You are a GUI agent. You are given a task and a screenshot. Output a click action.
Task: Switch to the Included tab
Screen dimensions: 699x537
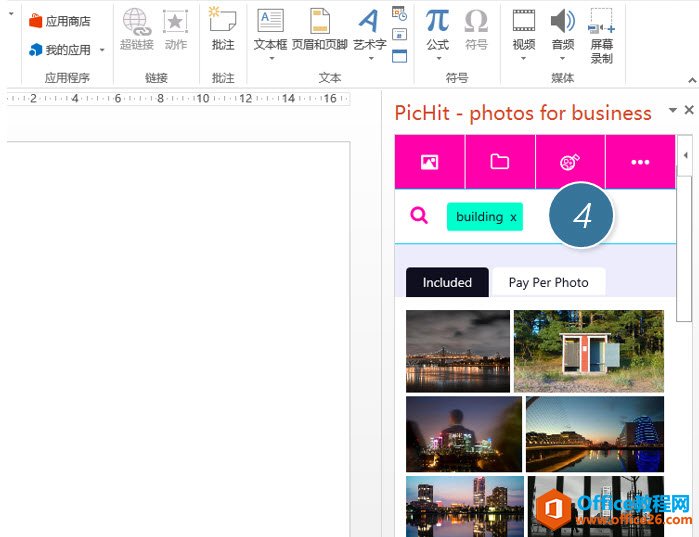point(447,282)
